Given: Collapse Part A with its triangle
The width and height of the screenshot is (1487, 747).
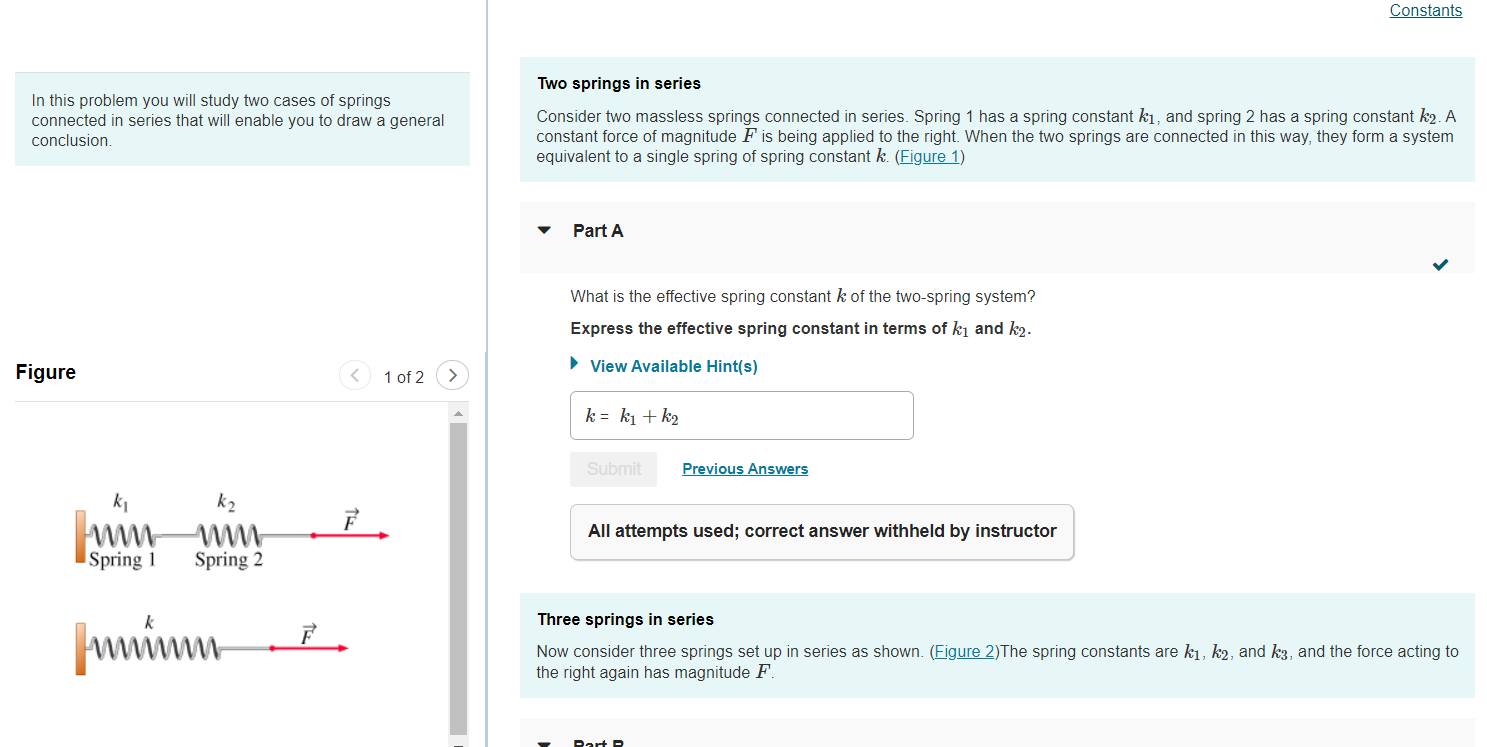Looking at the screenshot, I should 544,230.
